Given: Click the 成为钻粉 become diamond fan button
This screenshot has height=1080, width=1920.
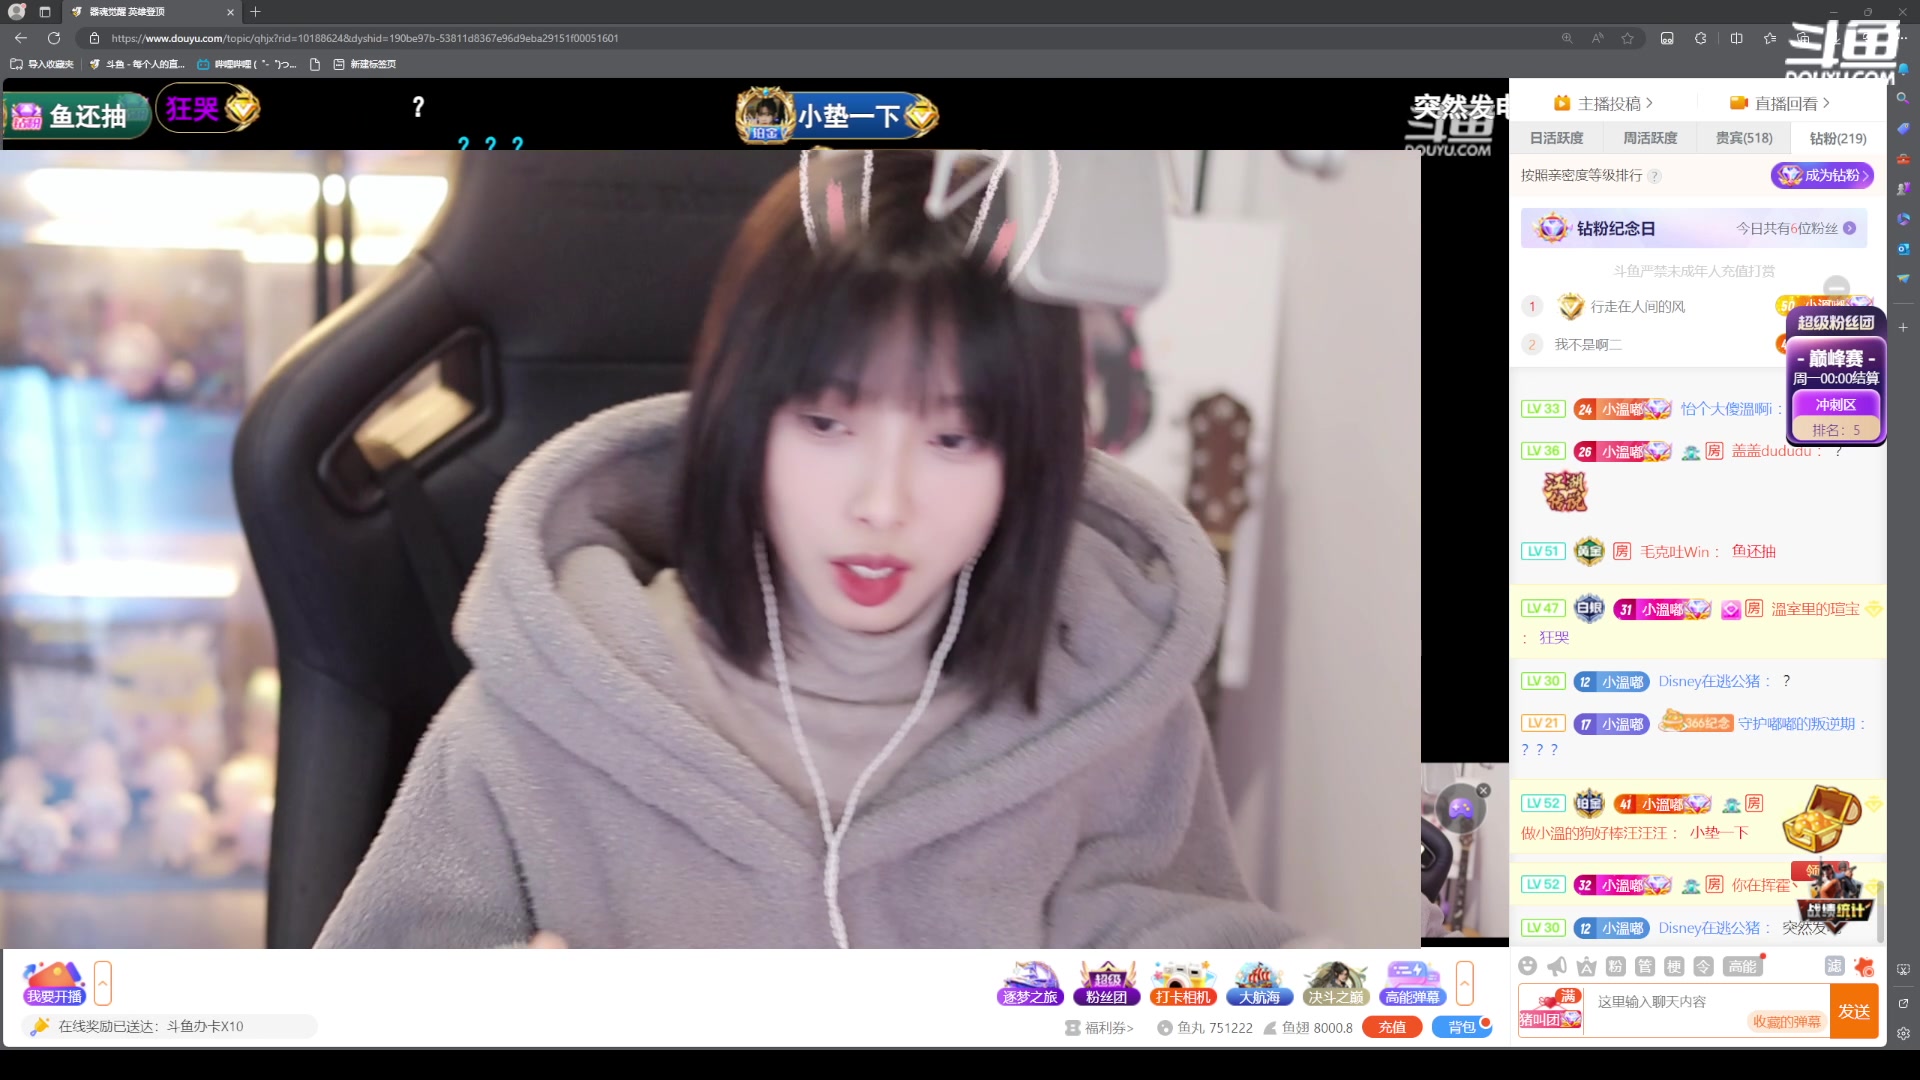Looking at the screenshot, I should point(1822,175).
